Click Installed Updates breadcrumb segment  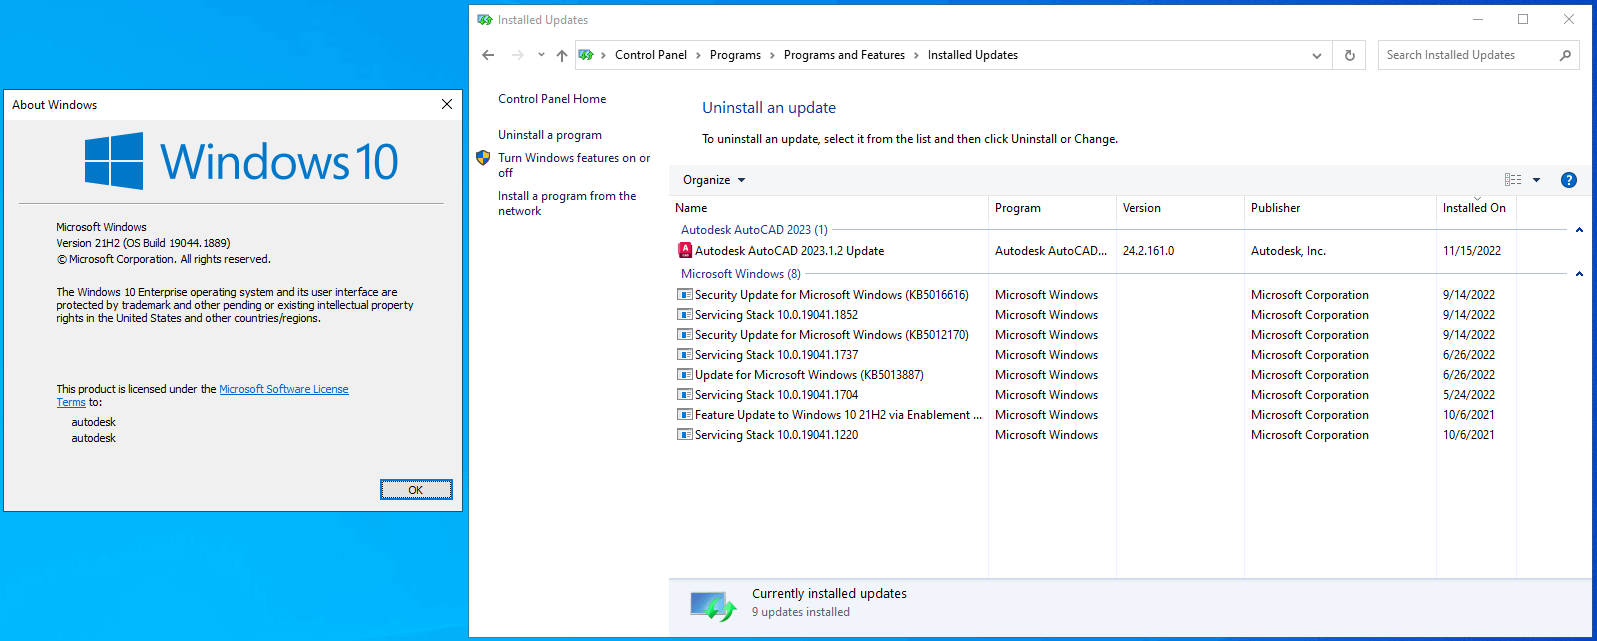pyautogui.click(x=973, y=55)
